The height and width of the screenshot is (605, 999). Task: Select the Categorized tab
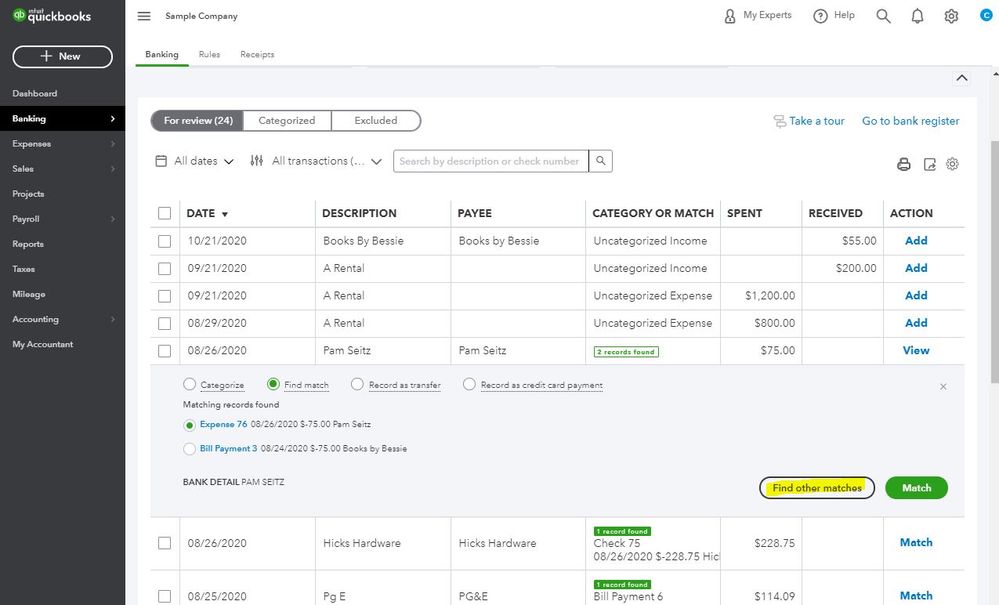(287, 120)
